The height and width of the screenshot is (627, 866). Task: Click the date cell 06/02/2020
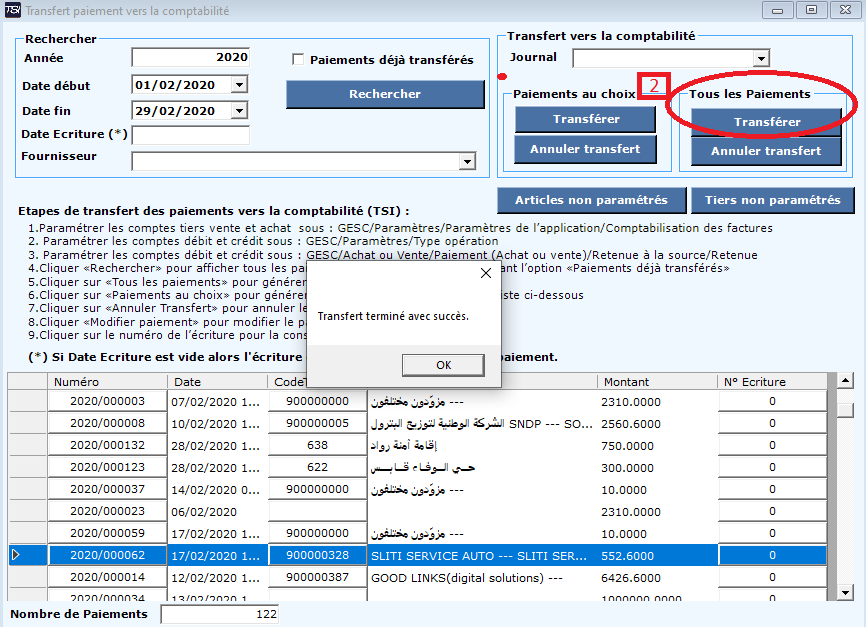pyautogui.click(x=218, y=512)
